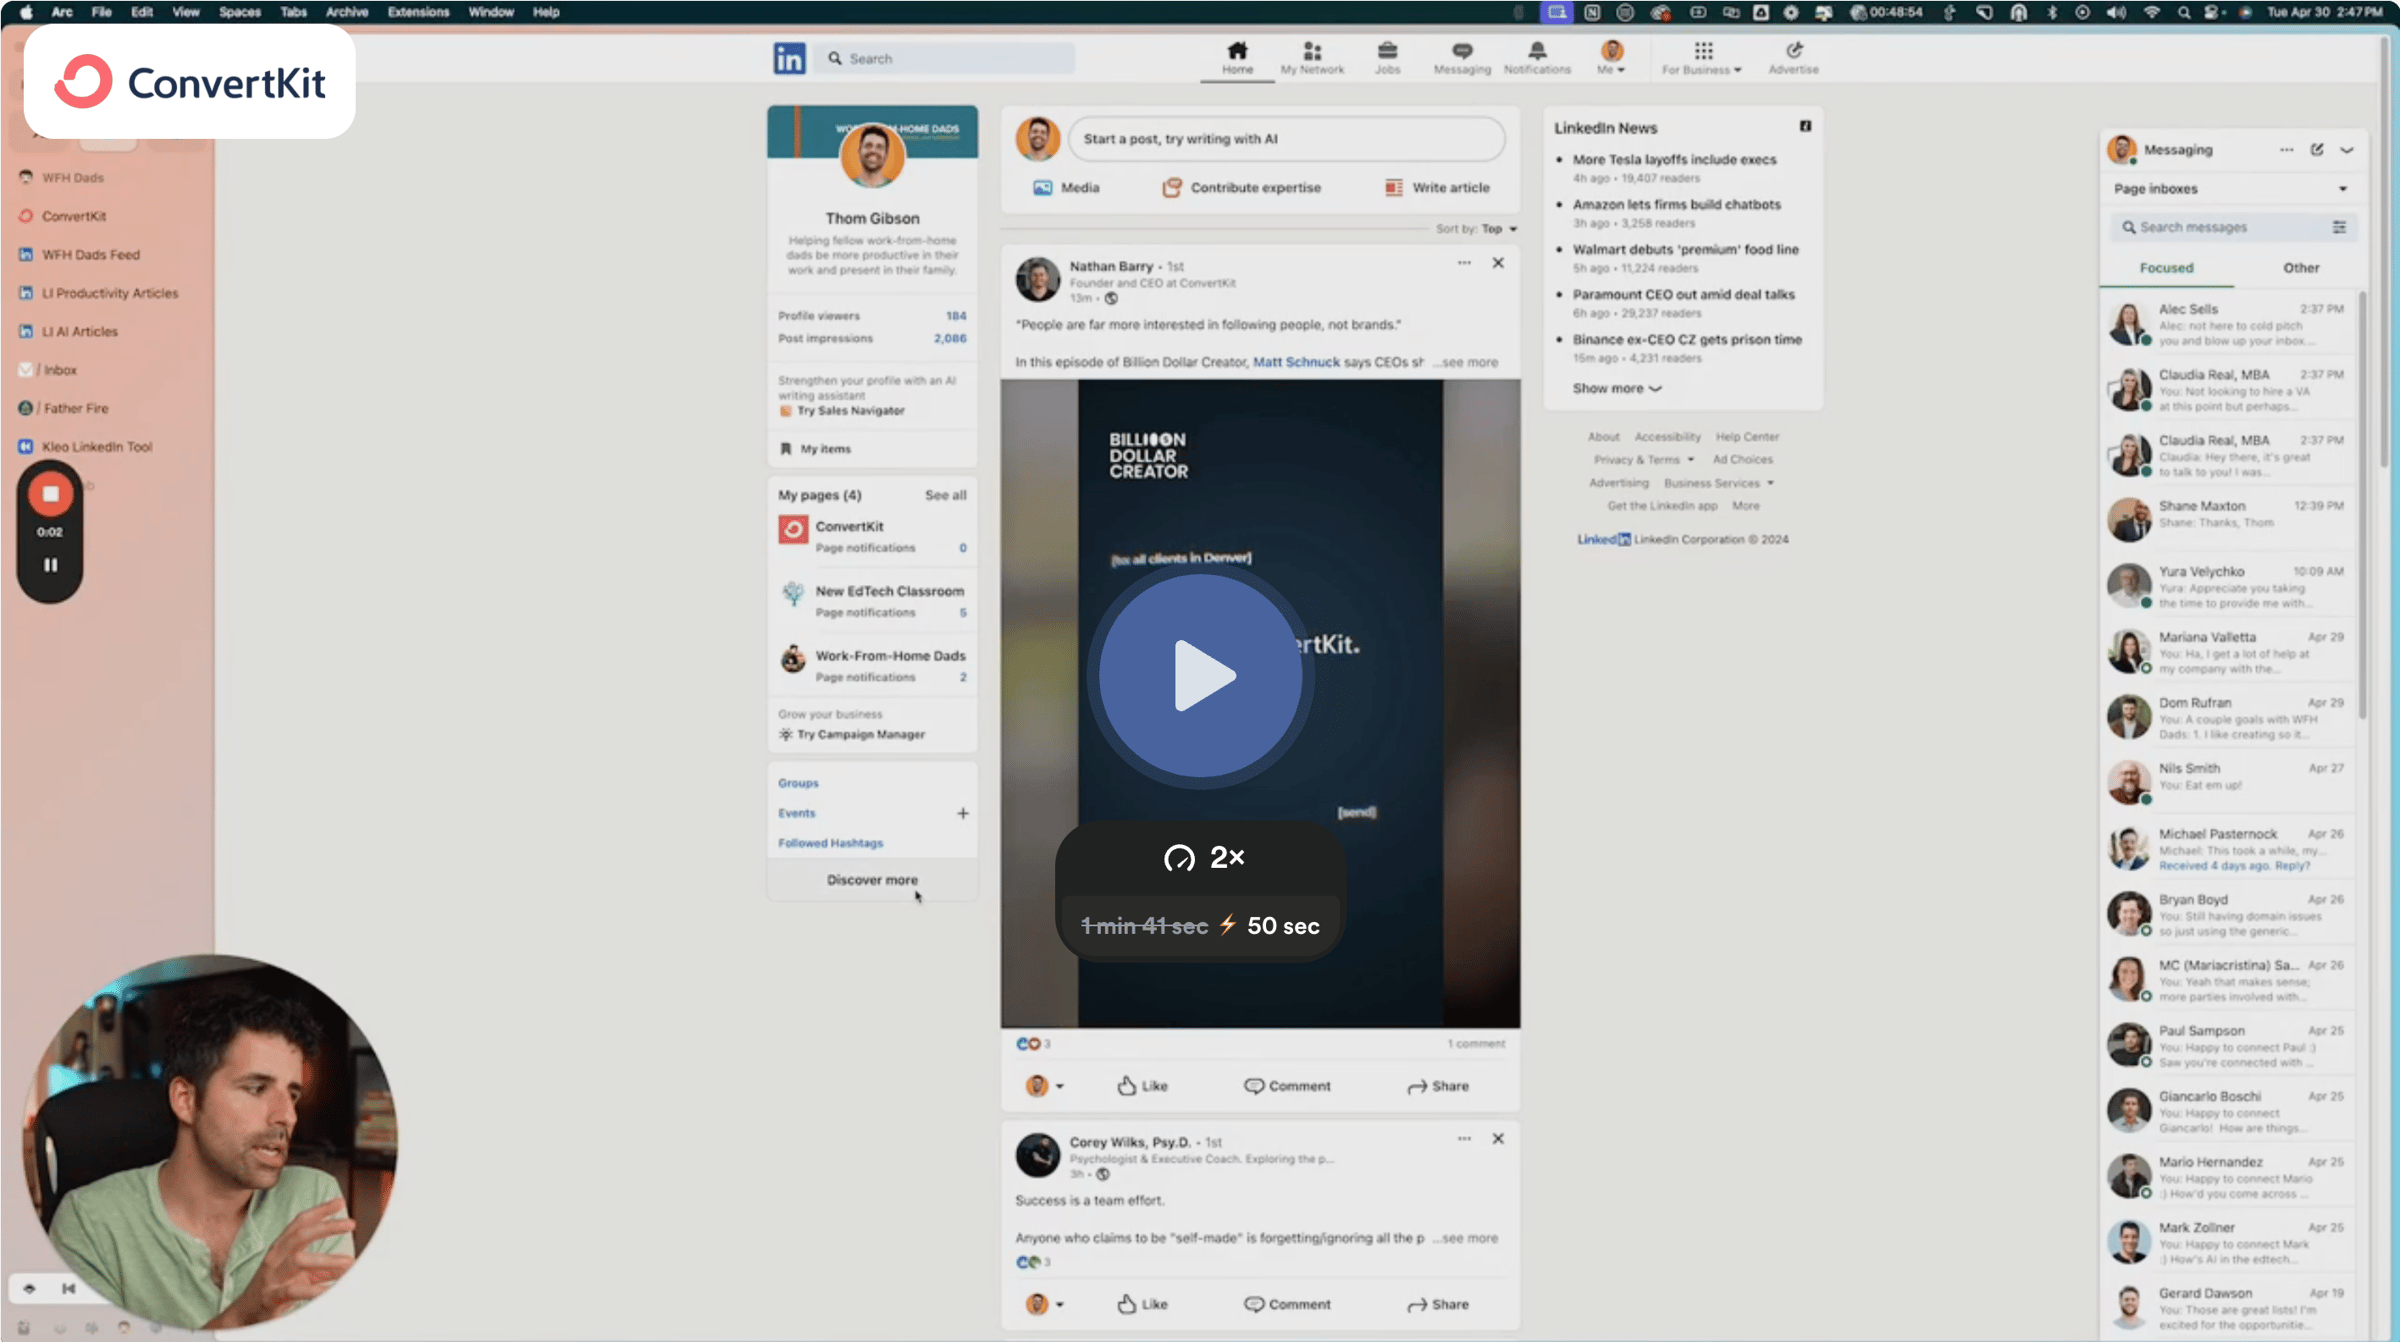Open Privacy & Terms dropdown
2400x1342 pixels.
[1644, 460]
